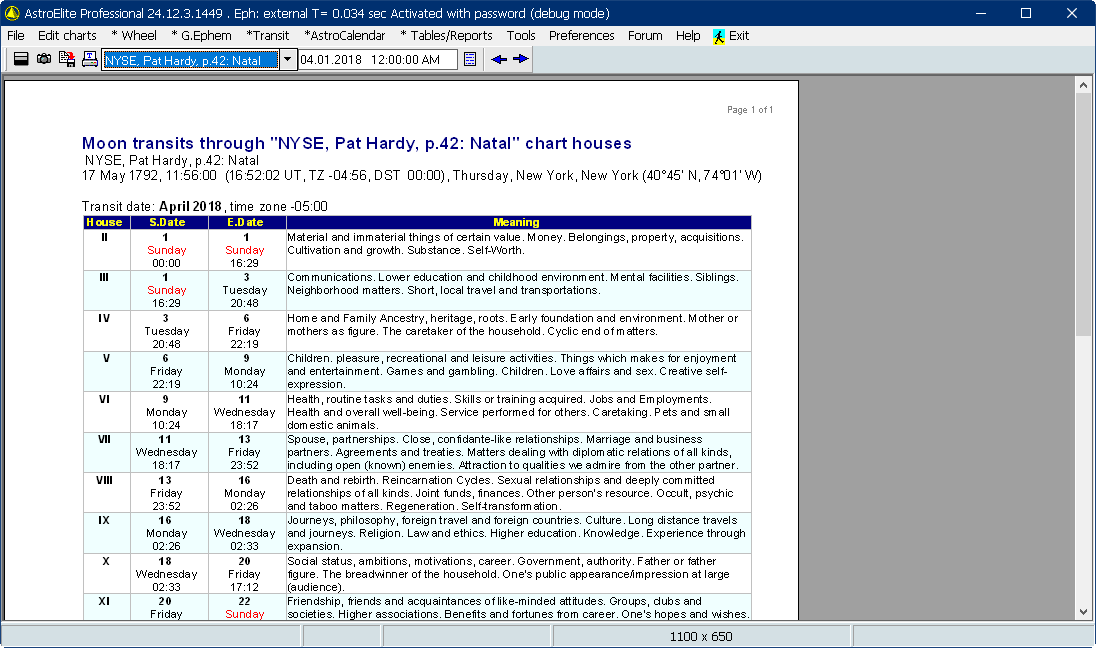Click house 'III' row label
This screenshot has height=648, width=1096.
click(x=104, y=278)
